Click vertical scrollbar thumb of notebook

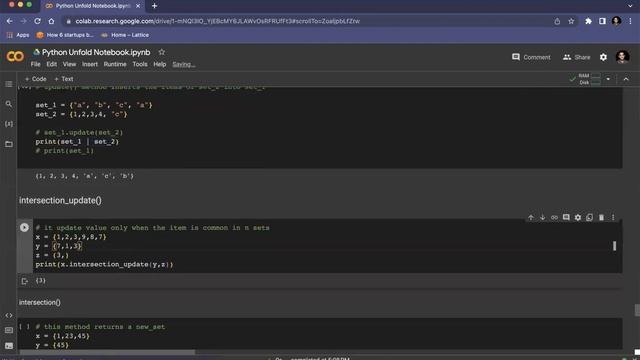[637, 310]
